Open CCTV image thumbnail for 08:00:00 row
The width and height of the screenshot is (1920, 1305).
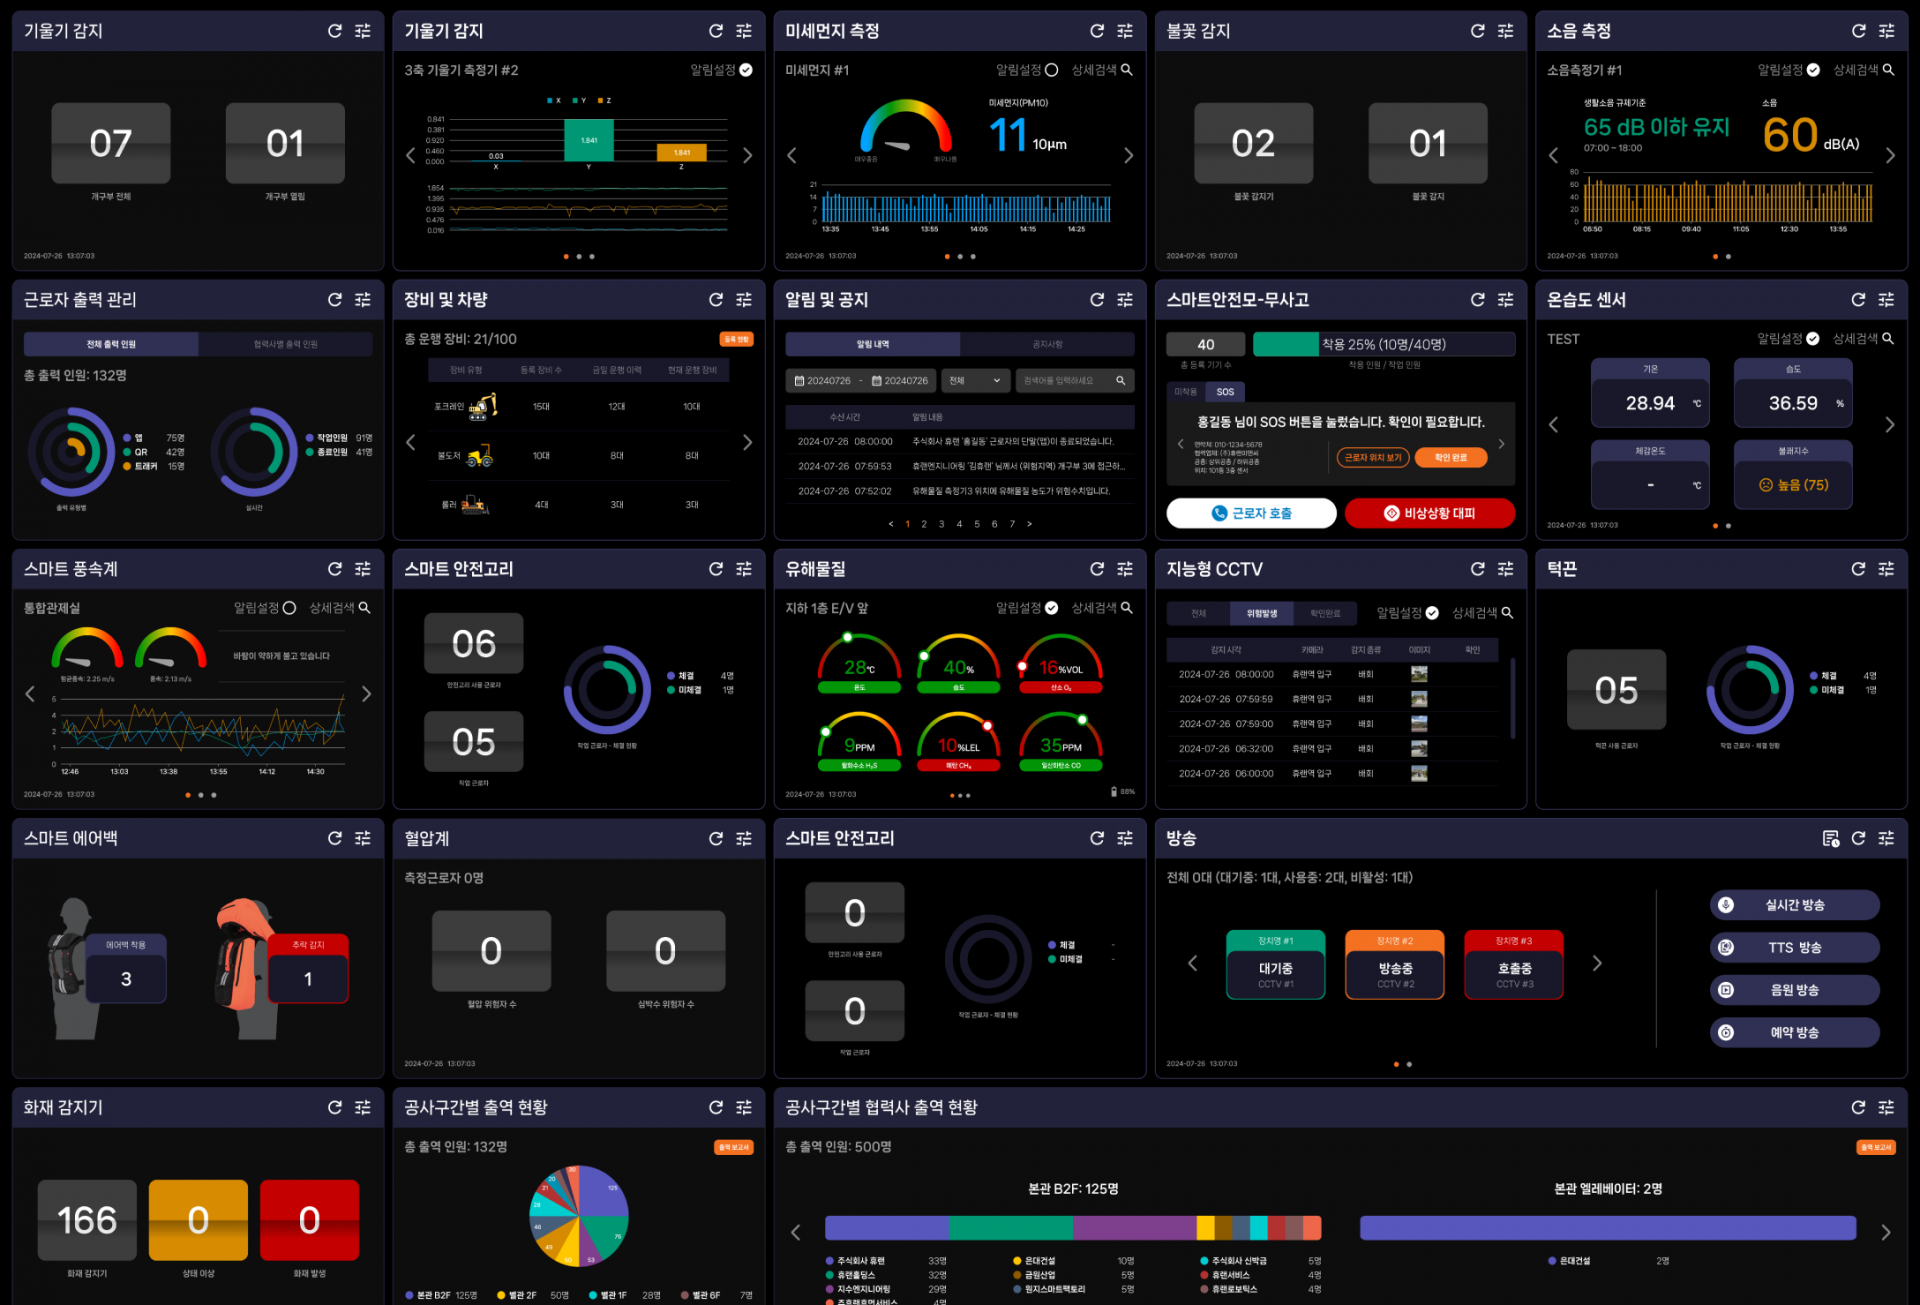(x=1419, y=674)
